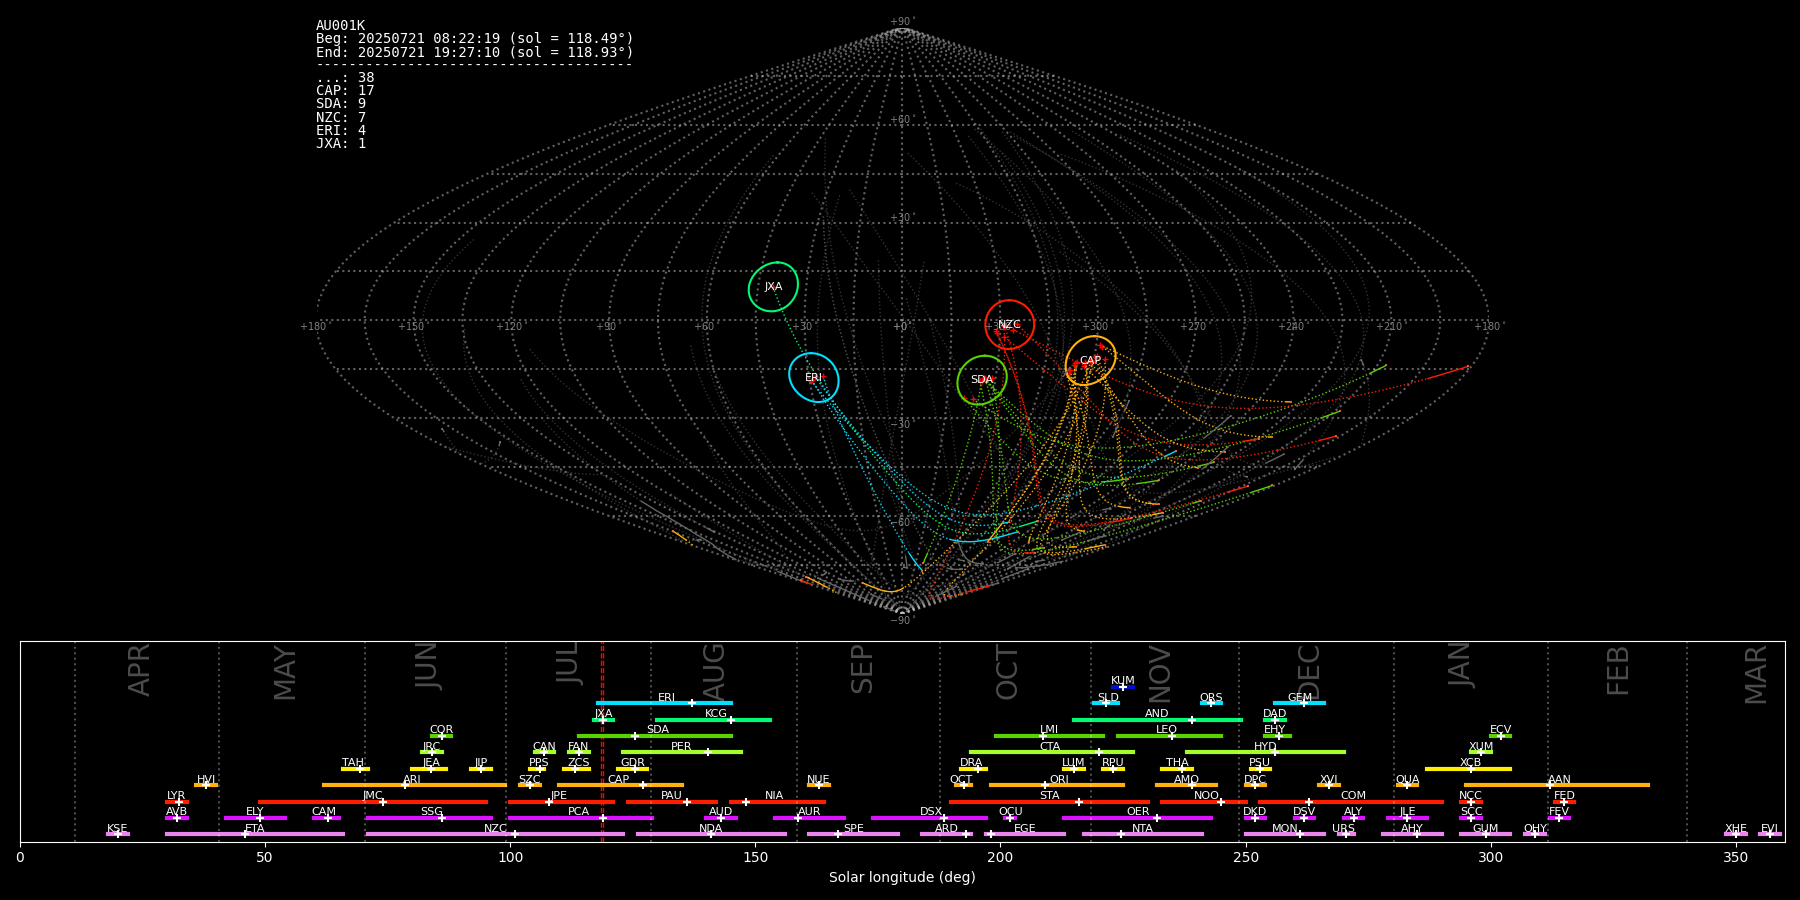Click the AUG month label in timeline

pyautogui.click(x=714, y=671)
